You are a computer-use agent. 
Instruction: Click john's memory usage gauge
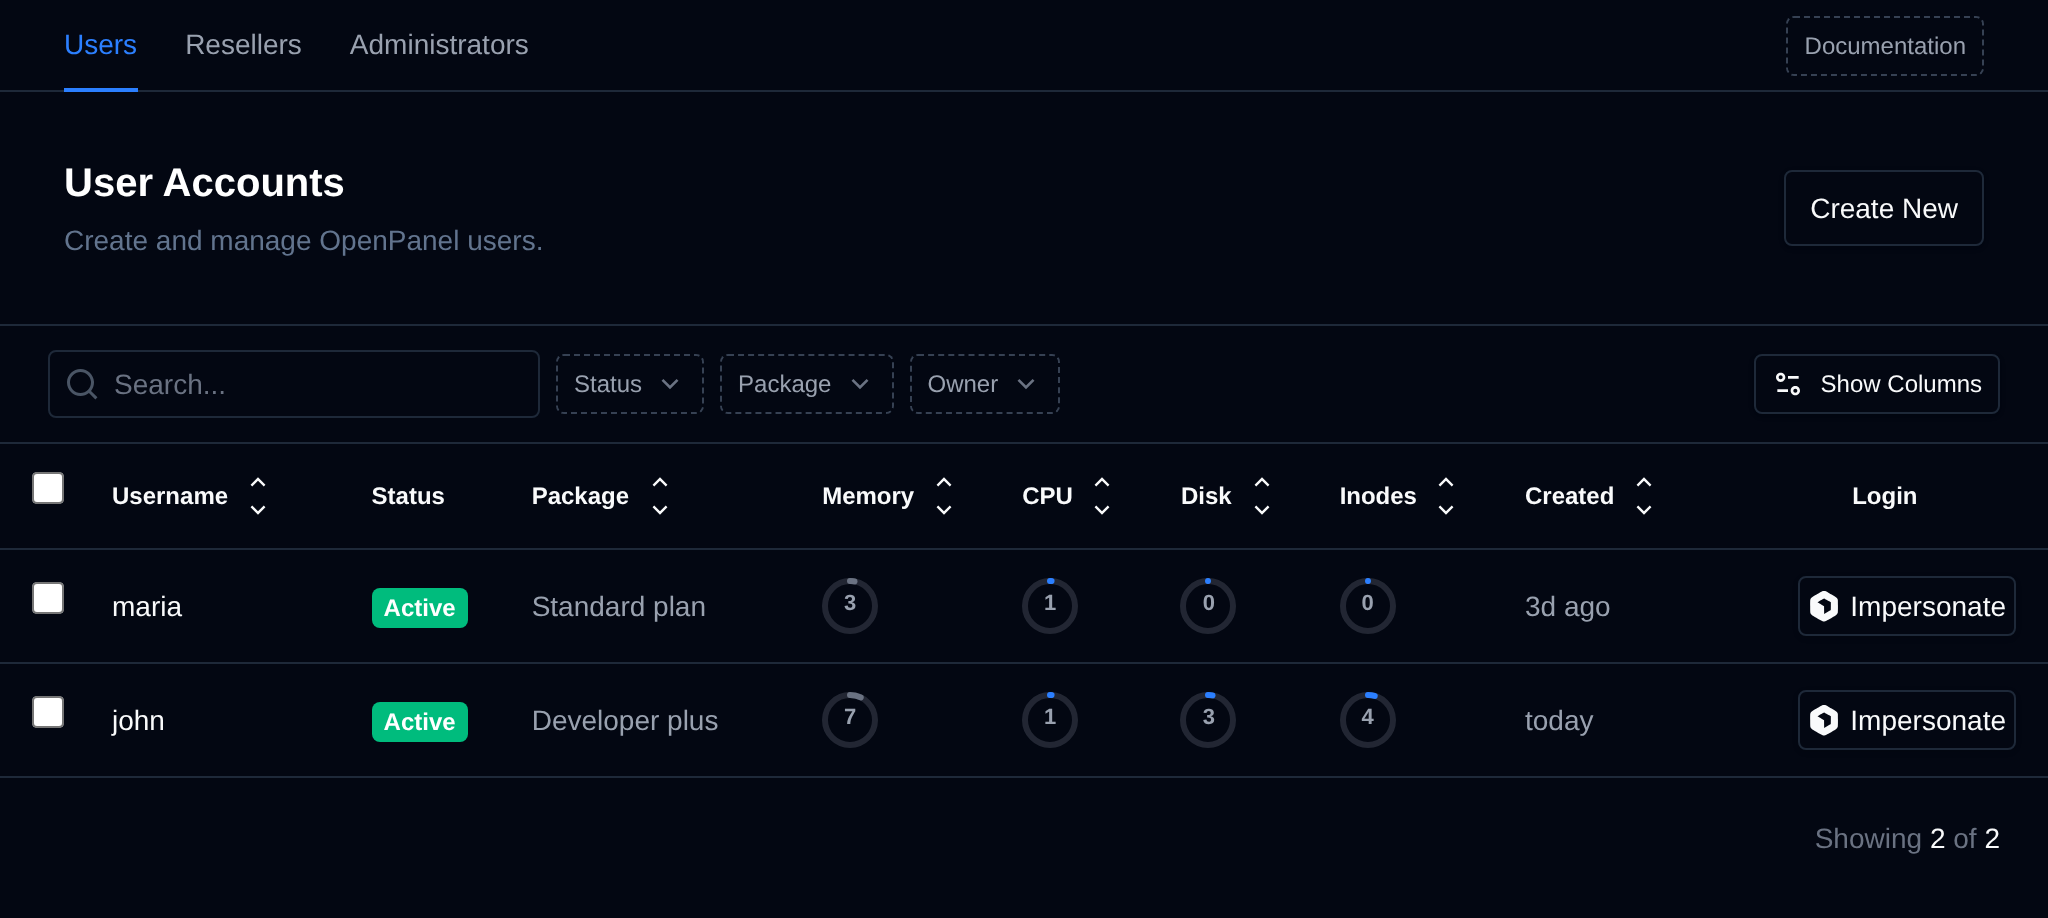850,719
